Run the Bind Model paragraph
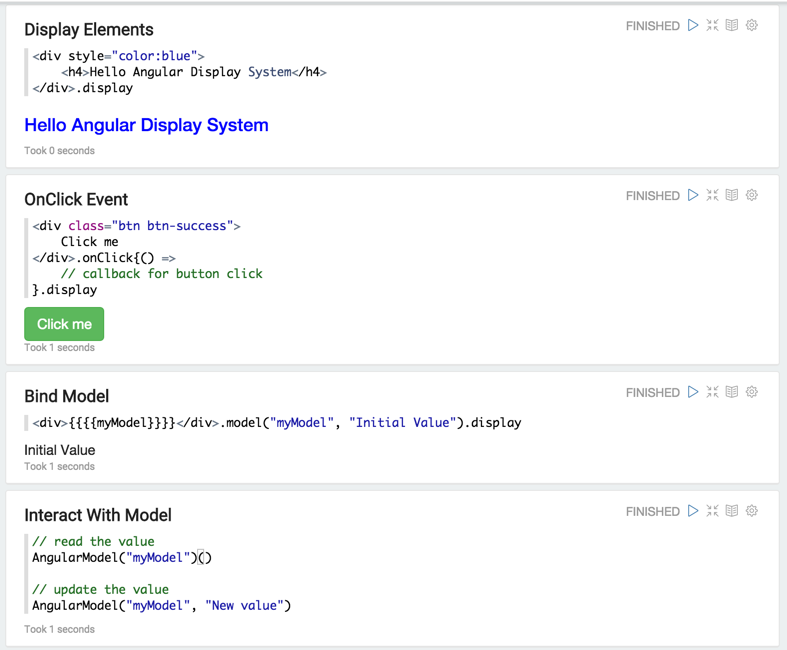The width and height of the screenshot is (787, 650). 693,392
